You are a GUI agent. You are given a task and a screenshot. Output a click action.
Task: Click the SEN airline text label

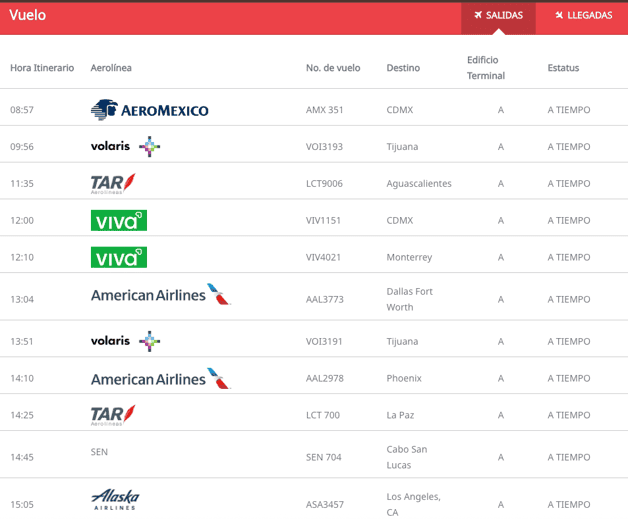click(x=99, y=452)
